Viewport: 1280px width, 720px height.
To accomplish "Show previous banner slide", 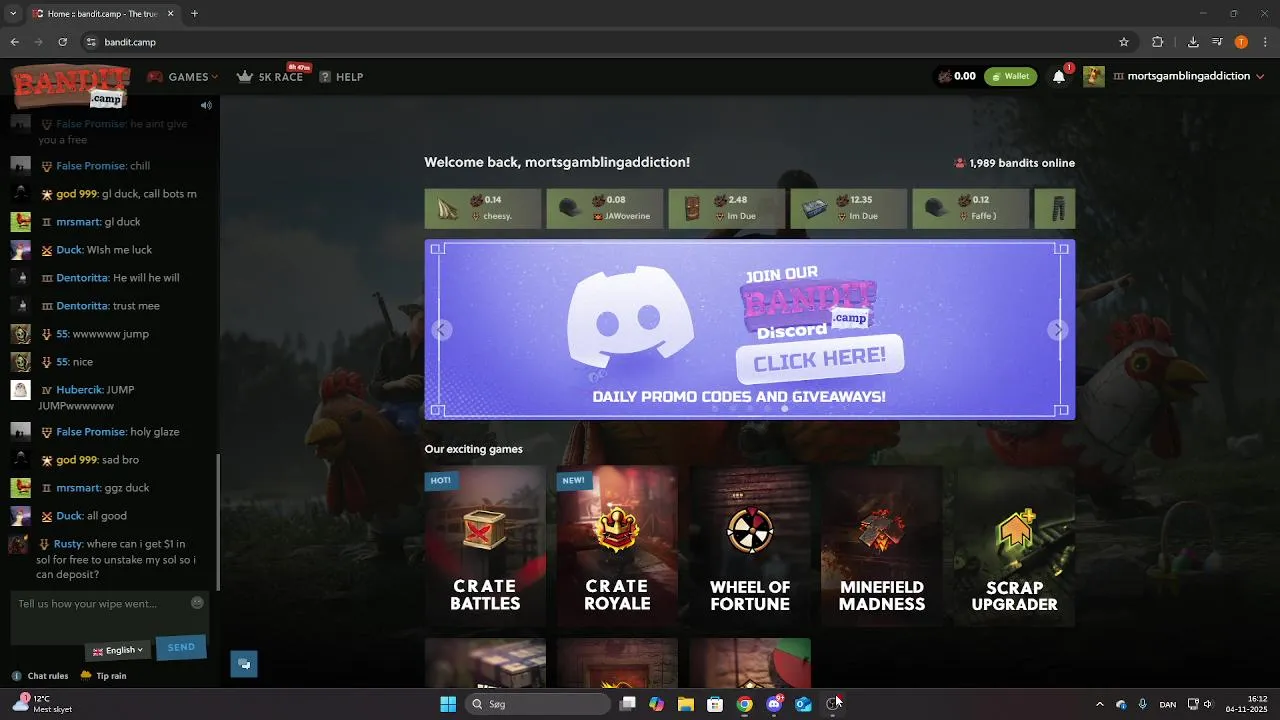I will 442,330.
